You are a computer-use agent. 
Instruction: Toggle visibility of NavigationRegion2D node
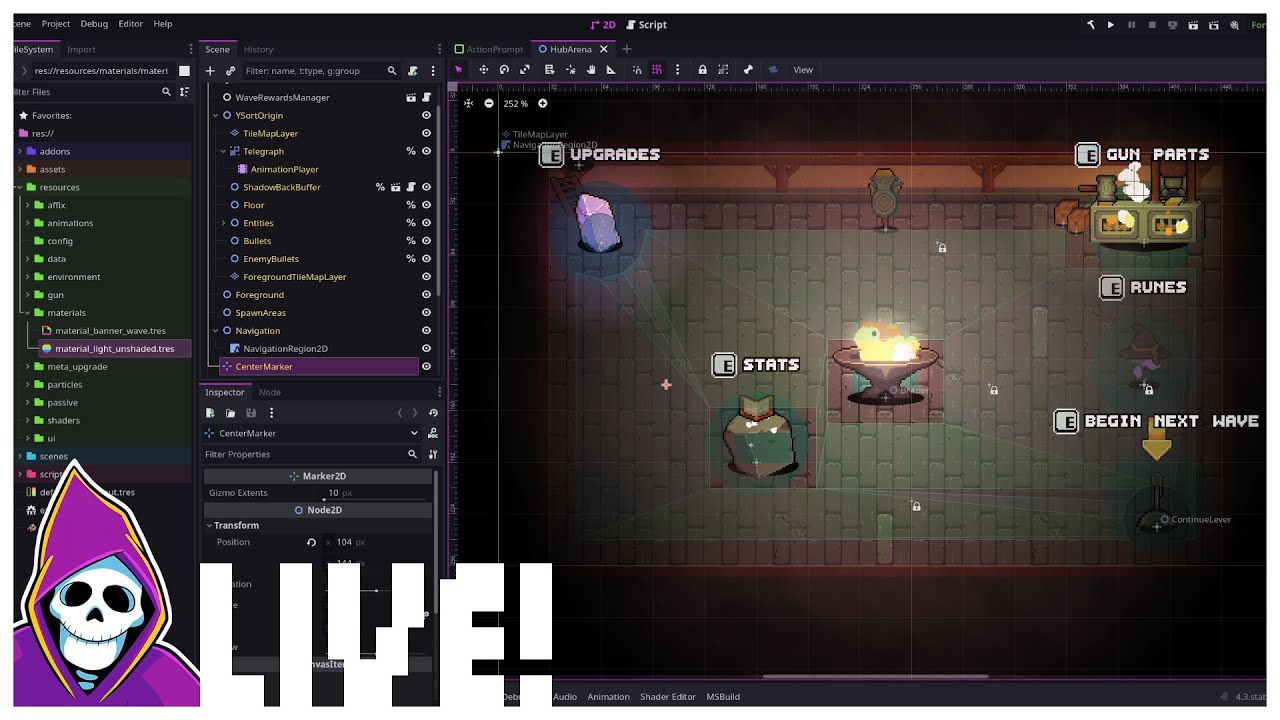[426, 349]
